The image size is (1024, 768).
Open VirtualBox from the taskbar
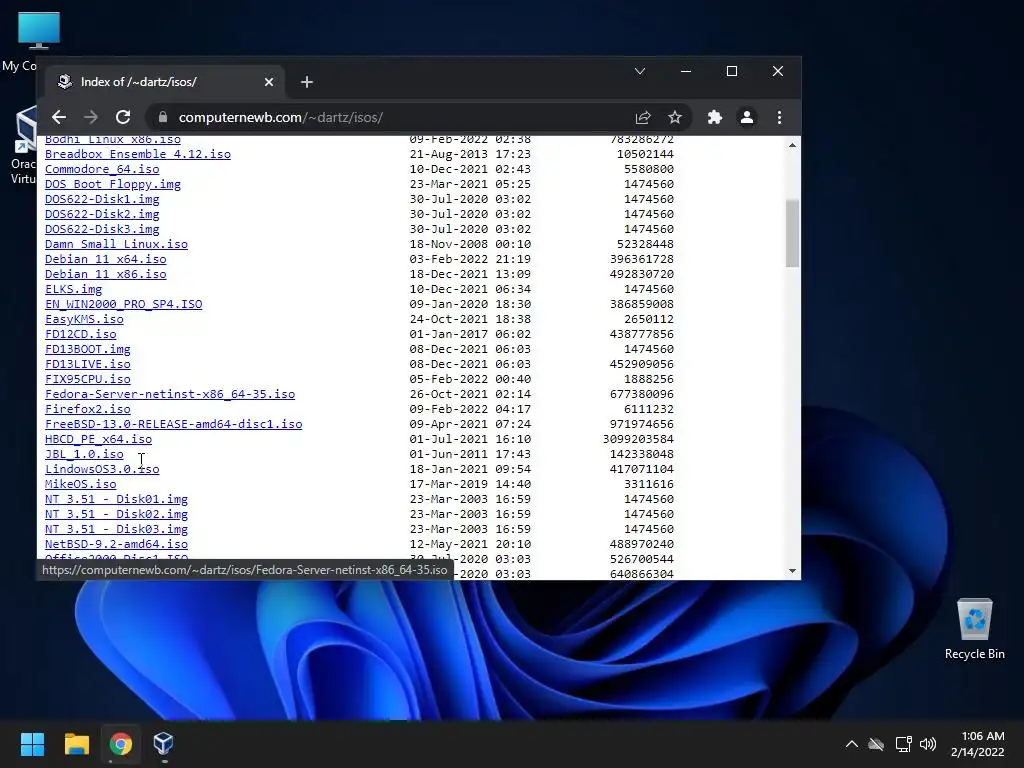click(x=163, y=744)
